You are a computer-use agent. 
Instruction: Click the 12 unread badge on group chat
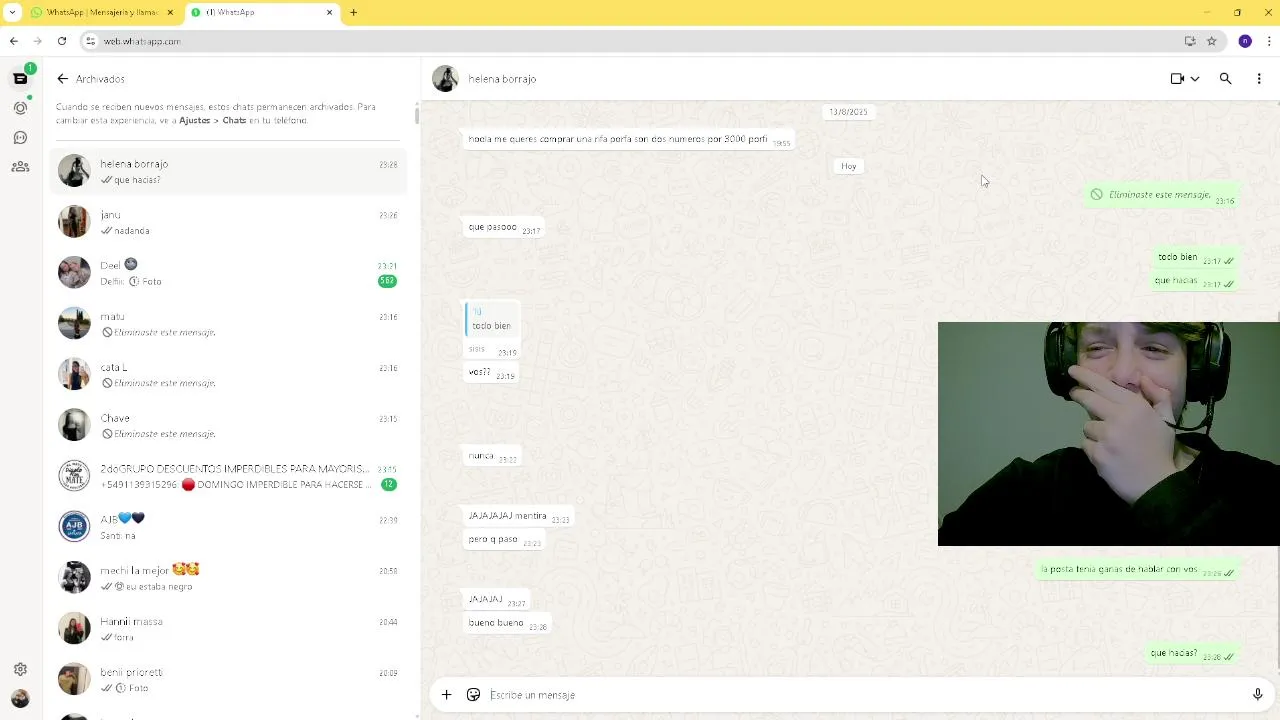click(388, 484)
